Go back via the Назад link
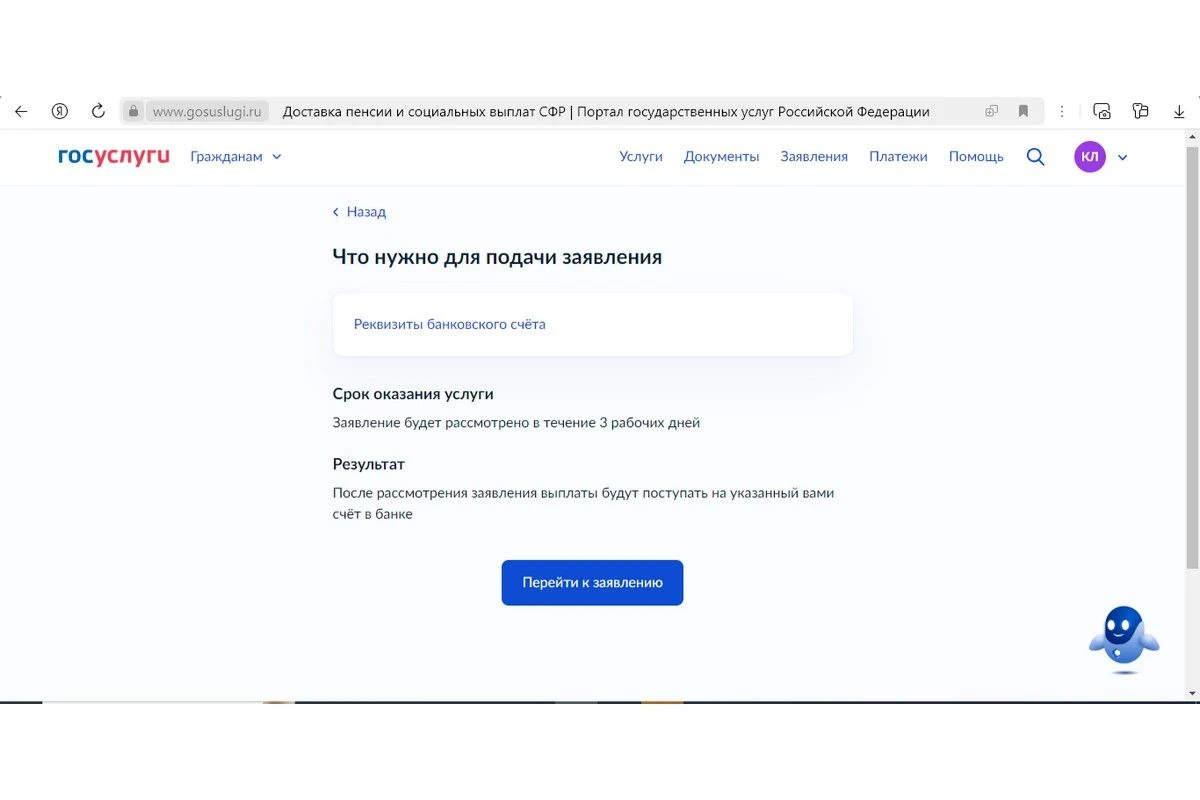This screenshot has height=800, width=1200. click(x=359, y=212)
